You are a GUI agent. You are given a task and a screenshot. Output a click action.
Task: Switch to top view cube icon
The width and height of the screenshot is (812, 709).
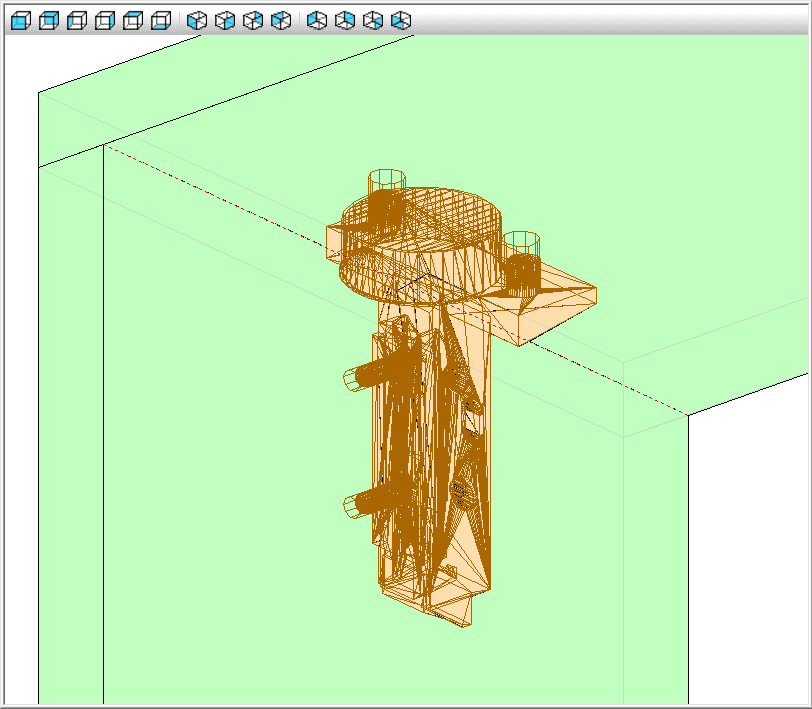coord(133,21)
